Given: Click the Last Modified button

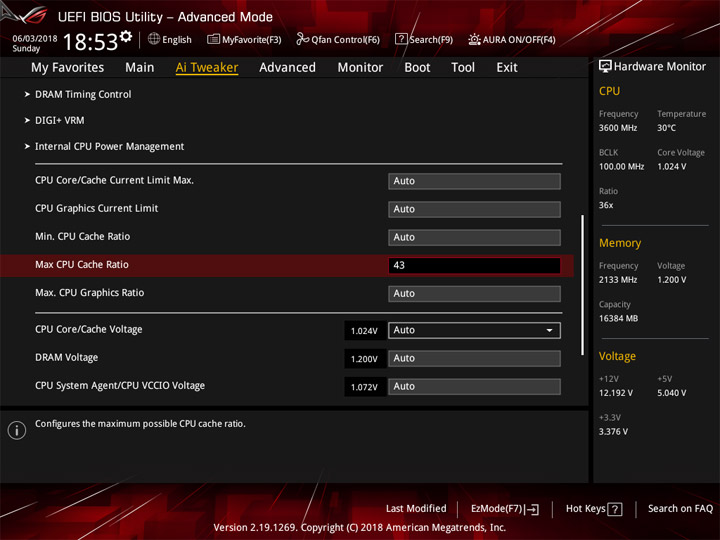Looking at the screenshot, I should coord(416,509).
